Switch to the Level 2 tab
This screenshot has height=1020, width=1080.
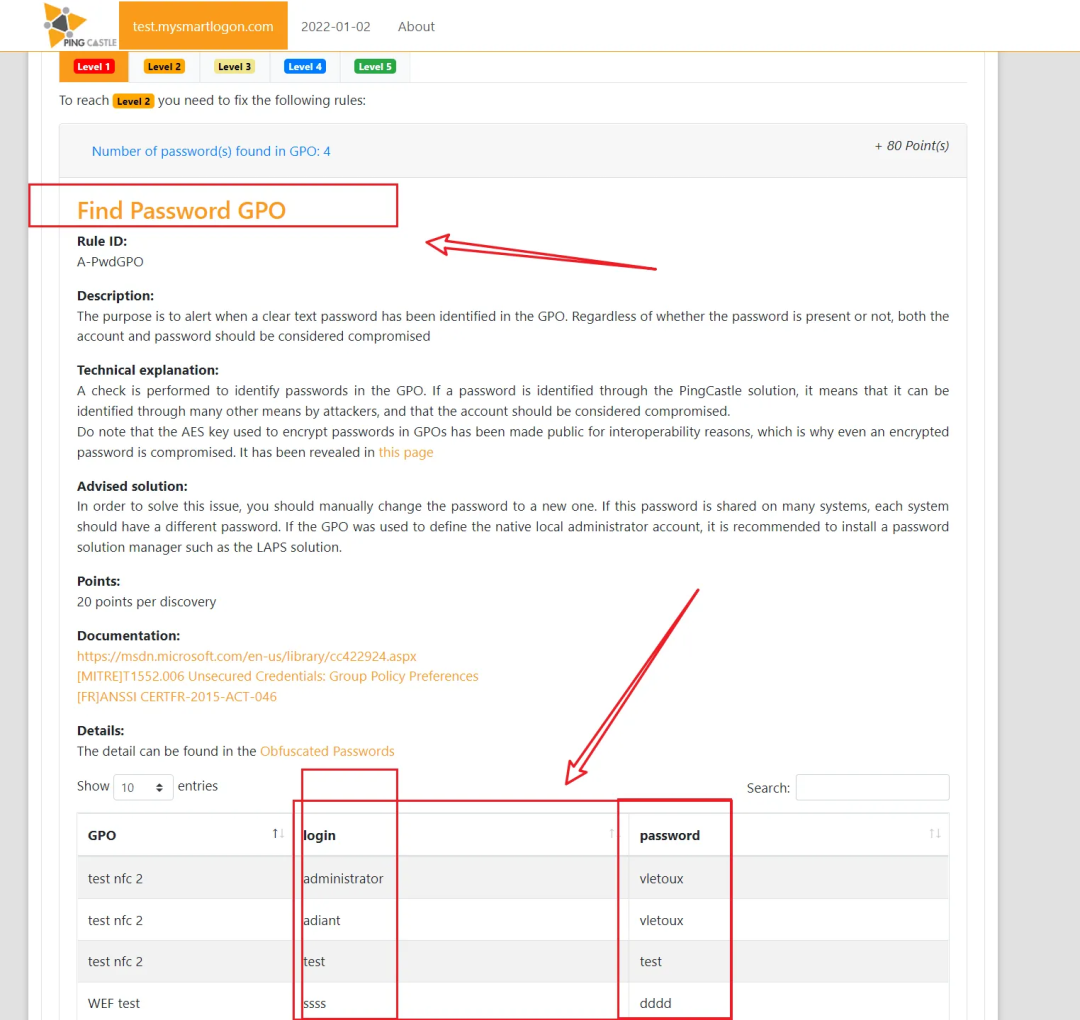164,67
